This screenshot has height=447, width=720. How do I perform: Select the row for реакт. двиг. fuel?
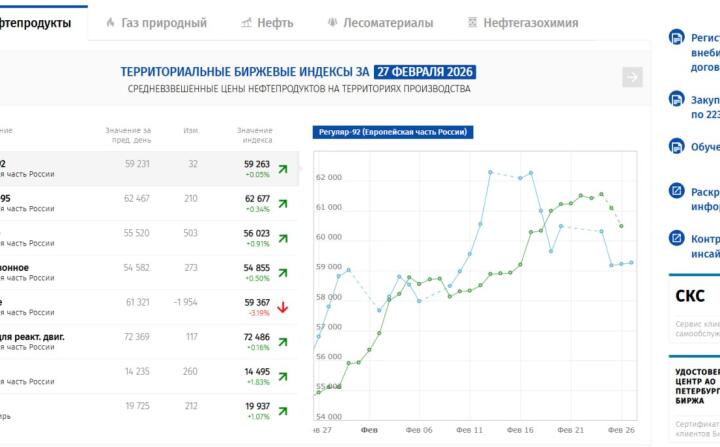tap(148, 342)
